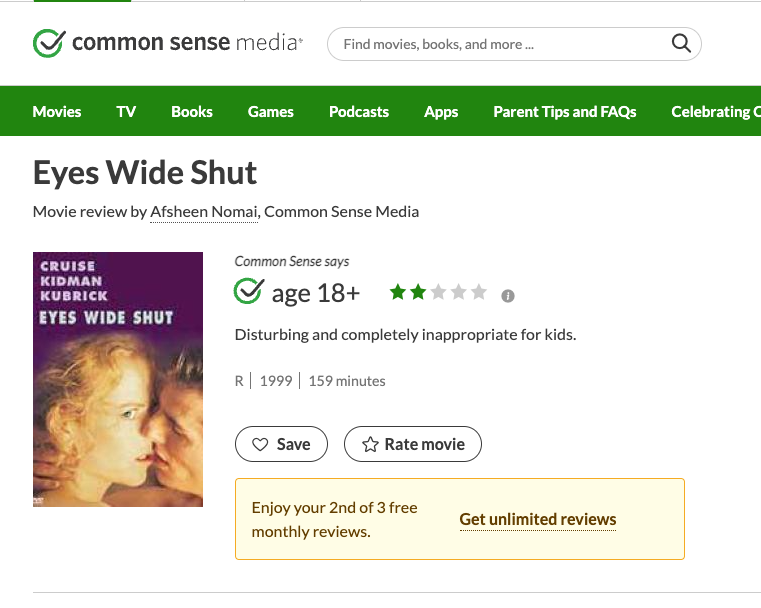Image resolution: width=761 pixels, height=608 pixels.
Task: Open the TV menu
Action: point(126,112)
